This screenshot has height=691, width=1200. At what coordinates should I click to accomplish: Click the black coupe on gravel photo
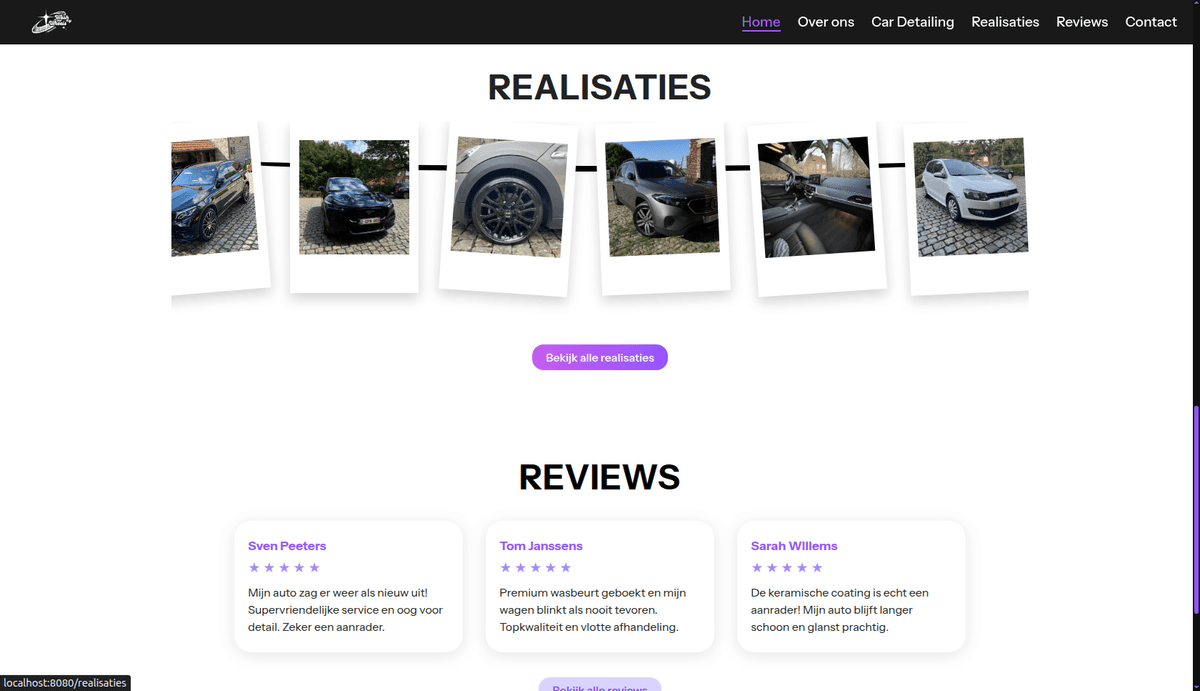354,196
